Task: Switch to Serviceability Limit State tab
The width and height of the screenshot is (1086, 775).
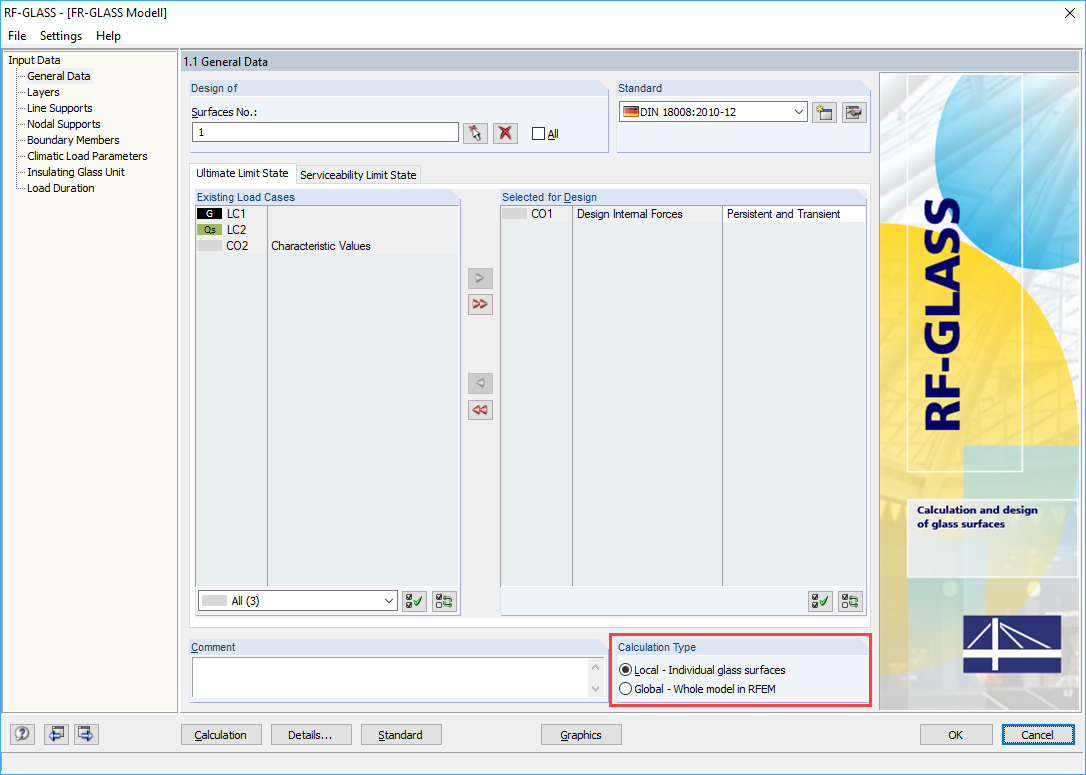Action: point(358,174)
